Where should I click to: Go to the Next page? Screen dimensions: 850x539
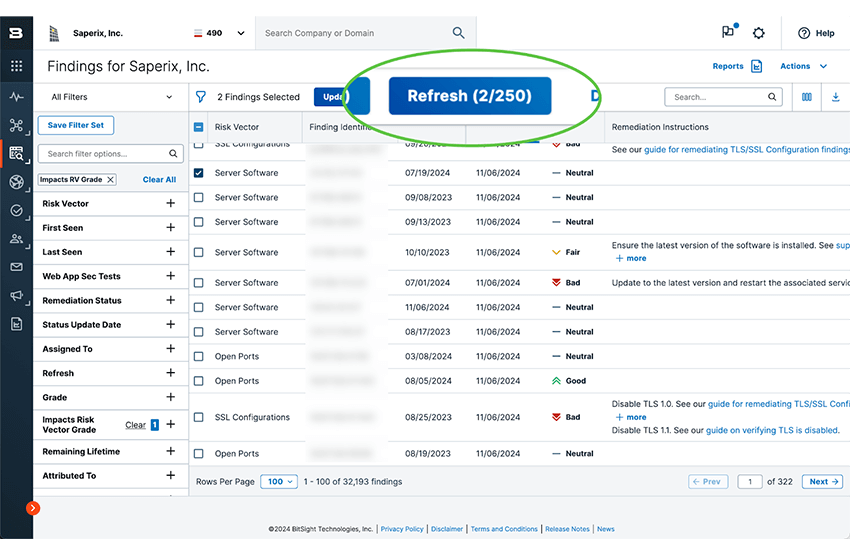pyautogui.click(x=822, y=482)
